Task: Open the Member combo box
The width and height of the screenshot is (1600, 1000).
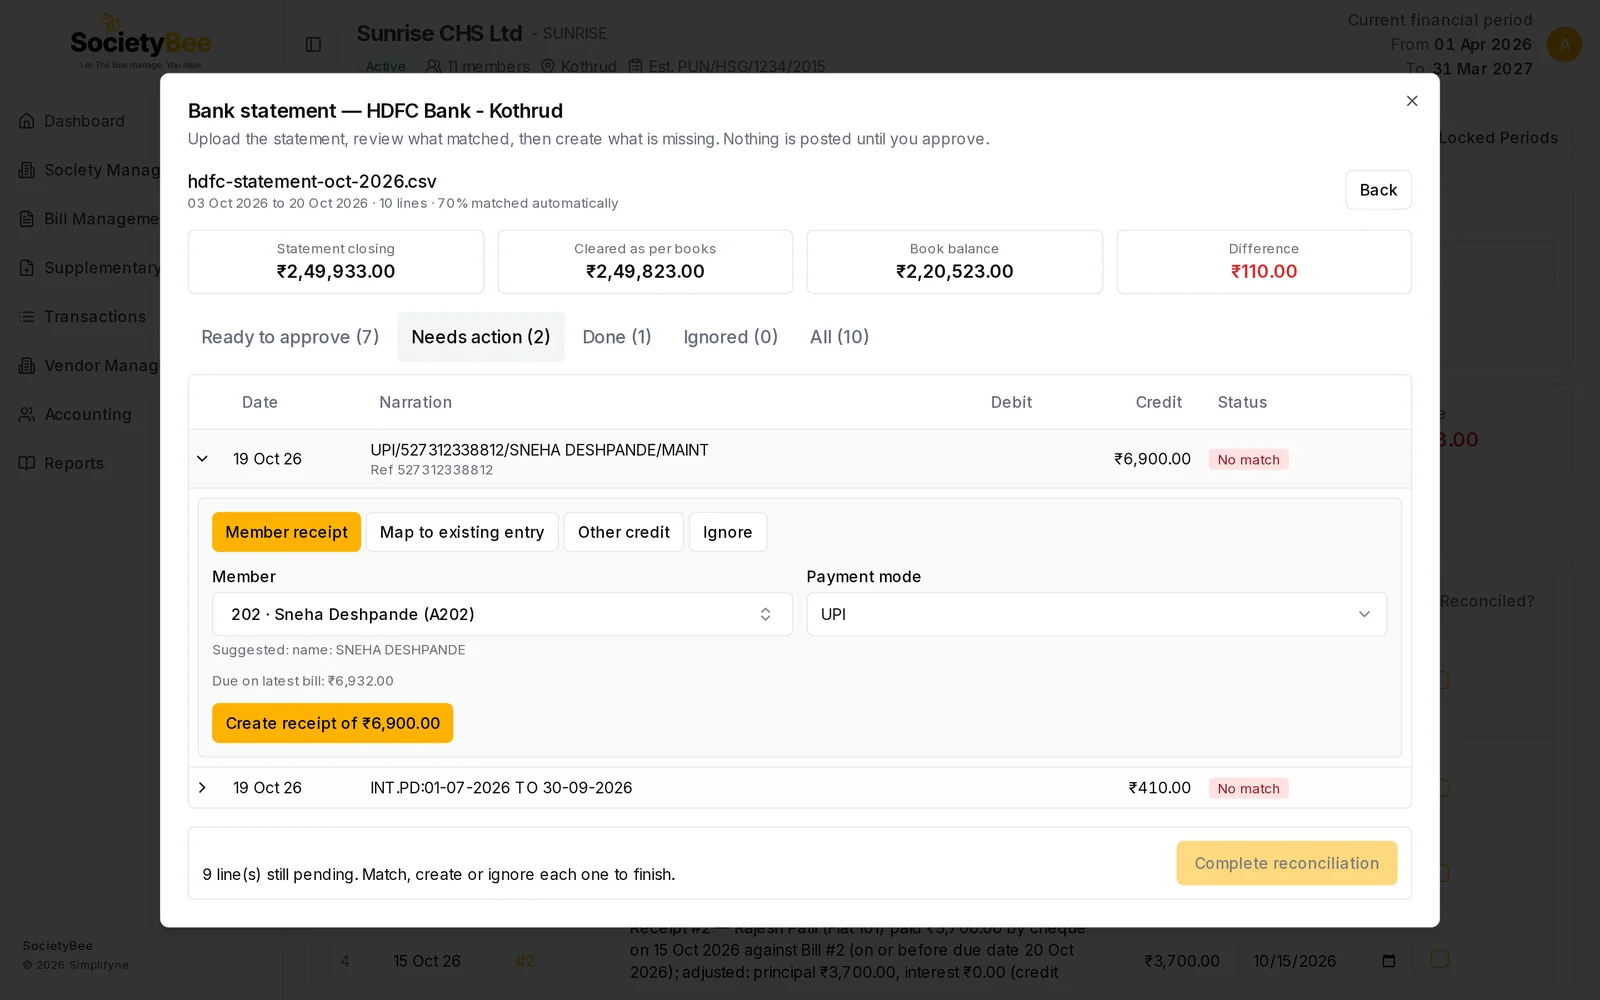Action: click(502, 614)
